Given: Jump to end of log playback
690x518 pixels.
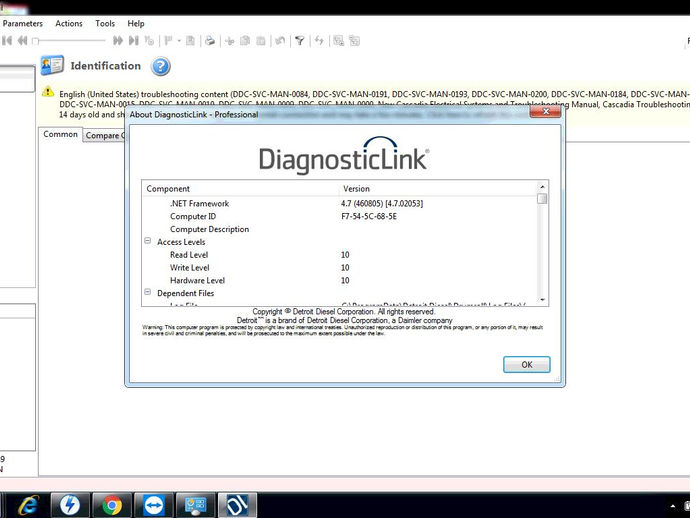Looking at the screenshot, I should tap(134, 41).
